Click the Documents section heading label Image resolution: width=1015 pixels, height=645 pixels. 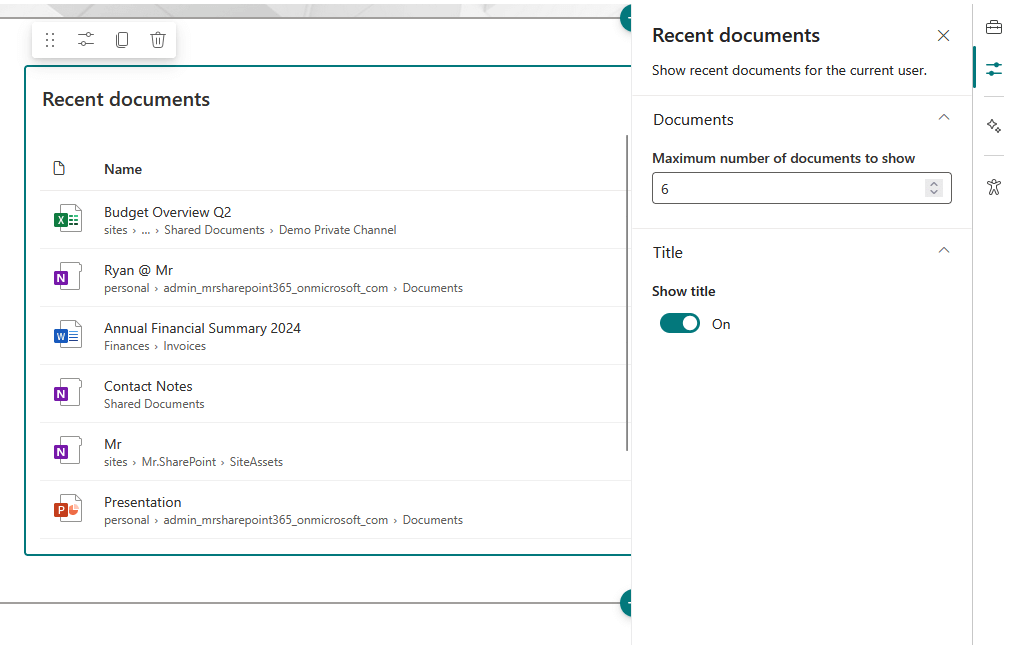pos(693,120)
